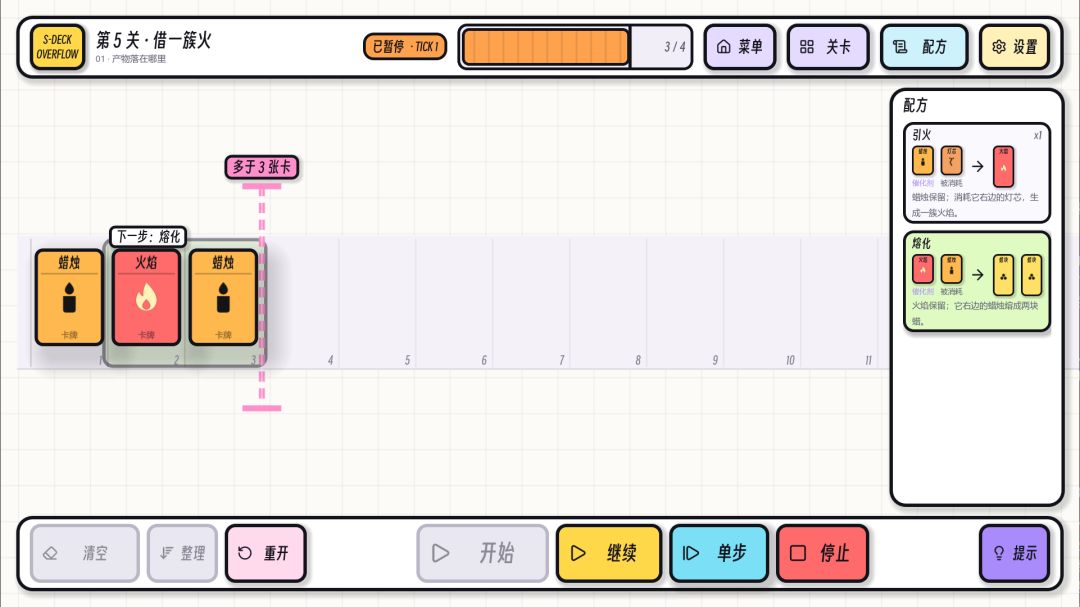This screenshot has height=607, width=1080.
Task: Click the step-forward icon in 单步
Action: (691, 553)
